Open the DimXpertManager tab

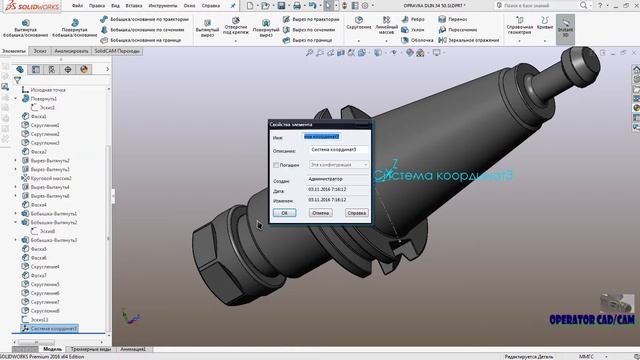click(x=68, y=69)
